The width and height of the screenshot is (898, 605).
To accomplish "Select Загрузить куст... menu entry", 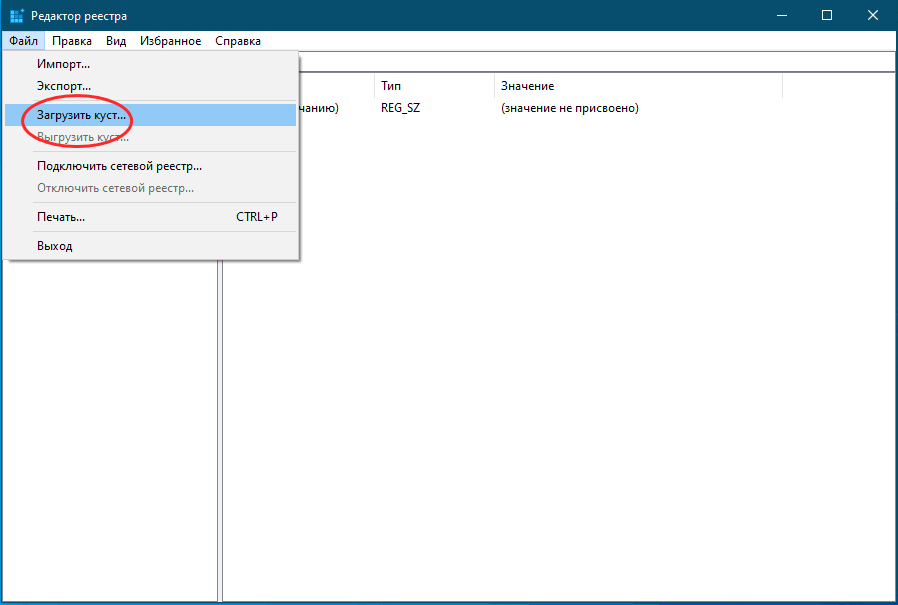I will point(82,115).
